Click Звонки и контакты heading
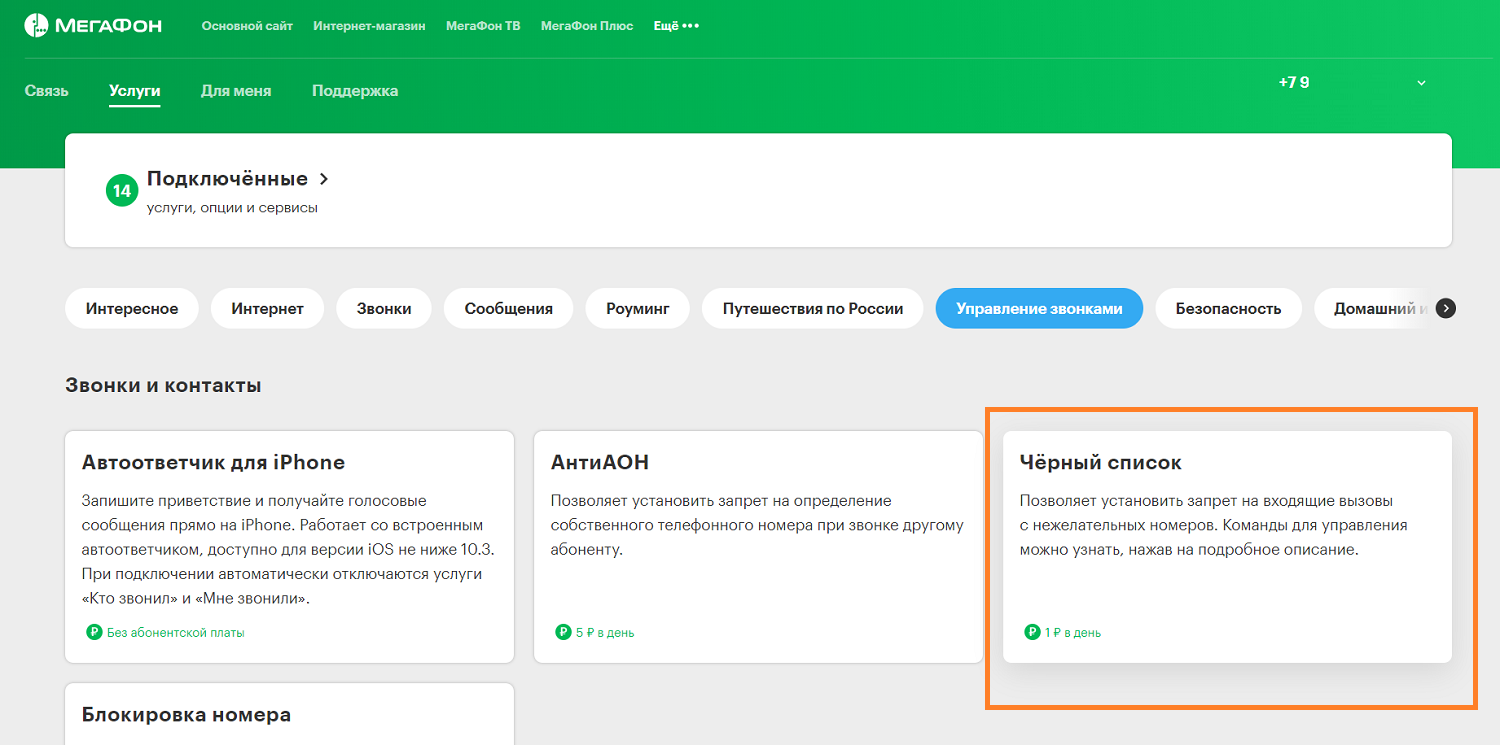1500x745 pixels. (163, 385)
